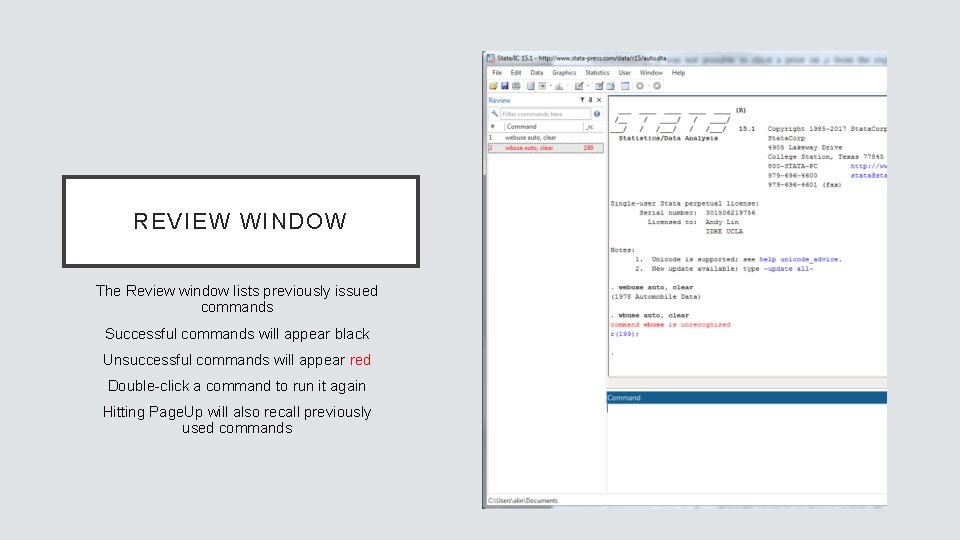960x540 pixels.
Task: Expand the Graph toolbar dropdown arrow
Action: [568, 86]
